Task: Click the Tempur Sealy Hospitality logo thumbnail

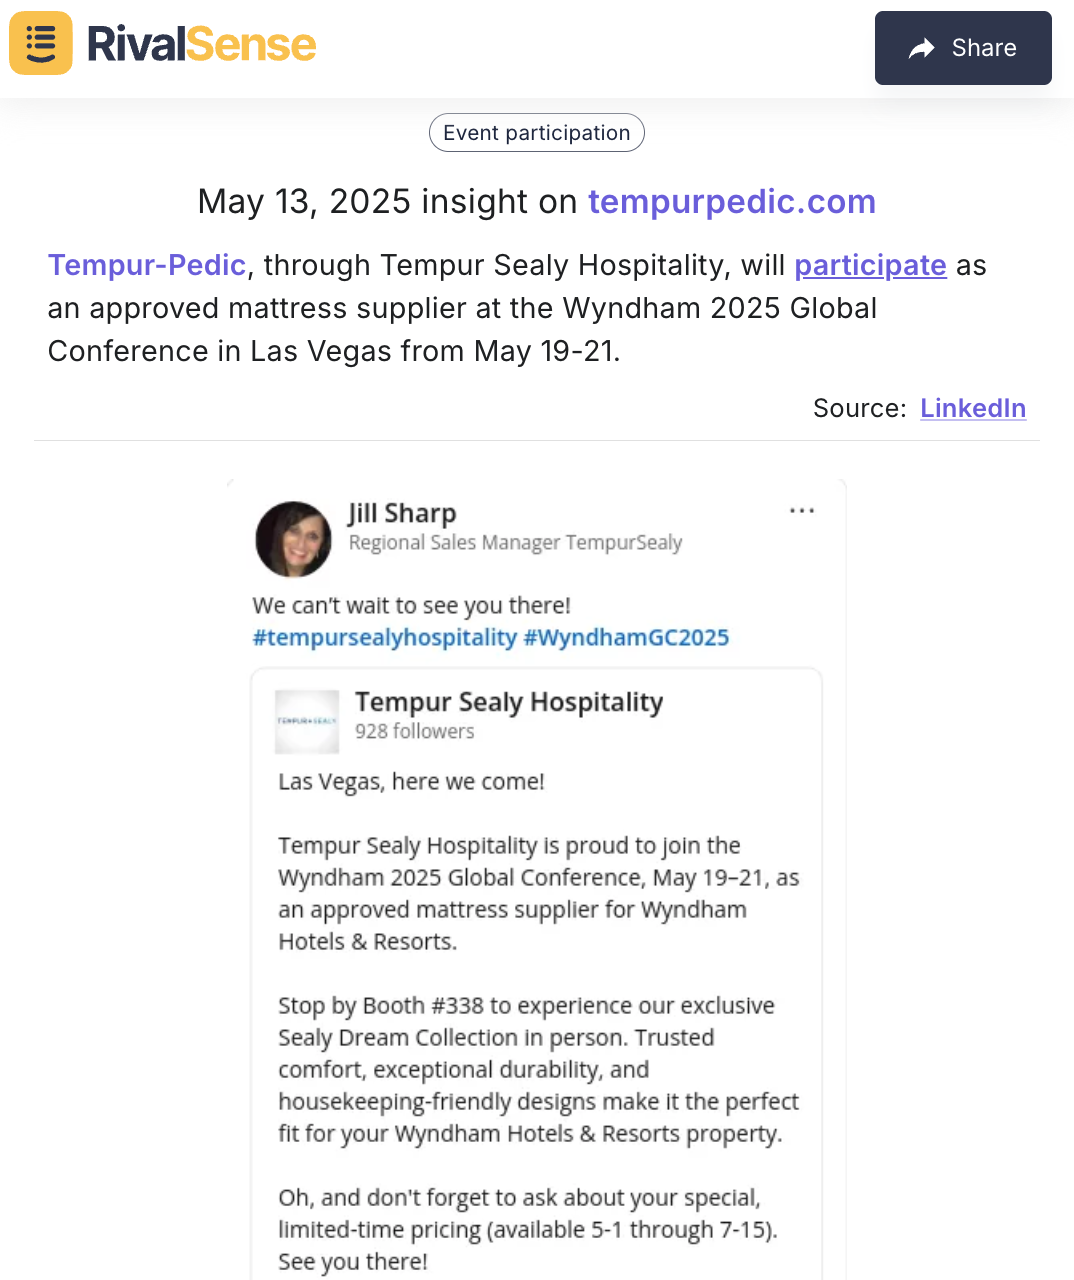Action: pos(307,721)
